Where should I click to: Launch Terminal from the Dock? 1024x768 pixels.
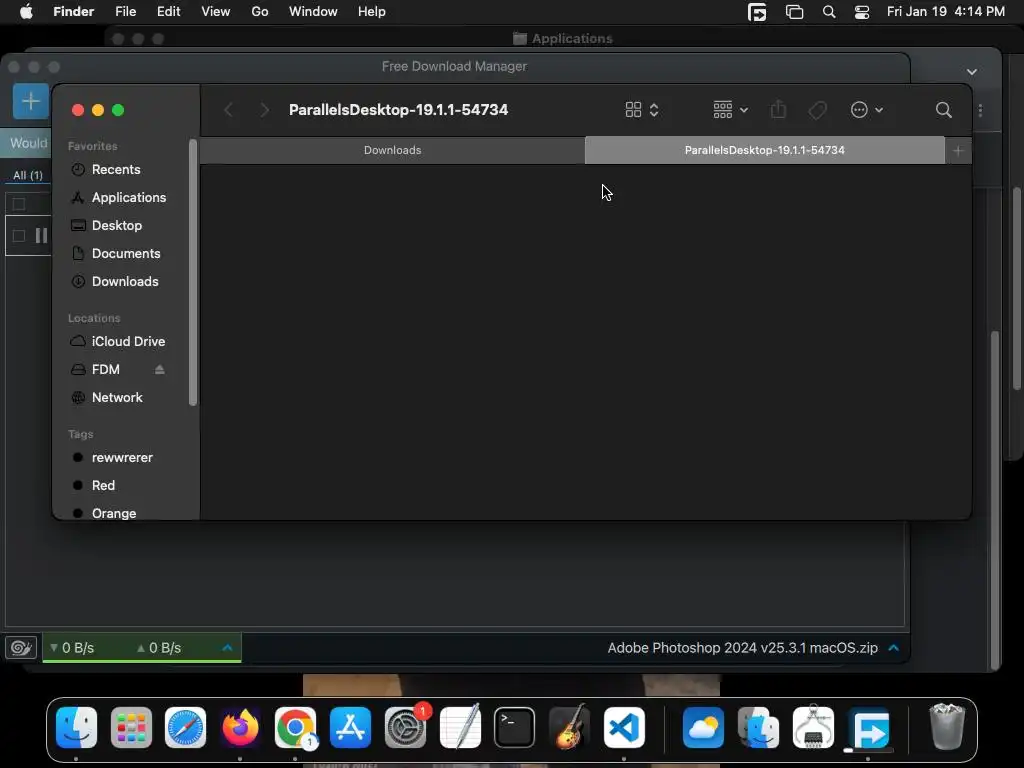pyautogui.click(x=515, y=728)
